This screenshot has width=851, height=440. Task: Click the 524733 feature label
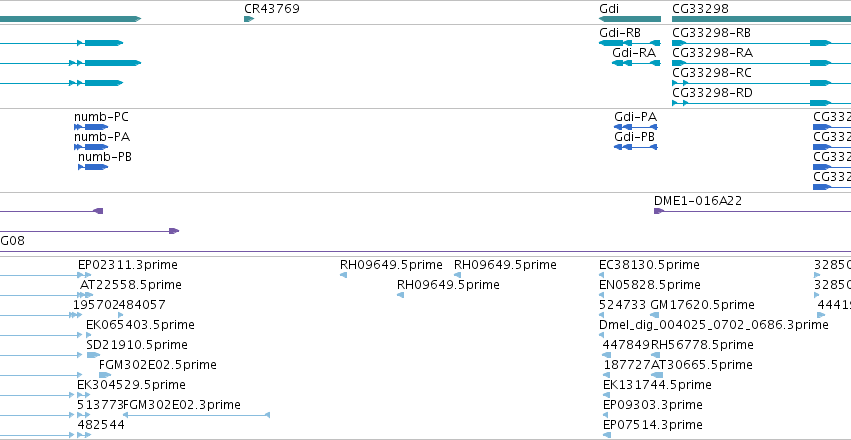(623, 304)
